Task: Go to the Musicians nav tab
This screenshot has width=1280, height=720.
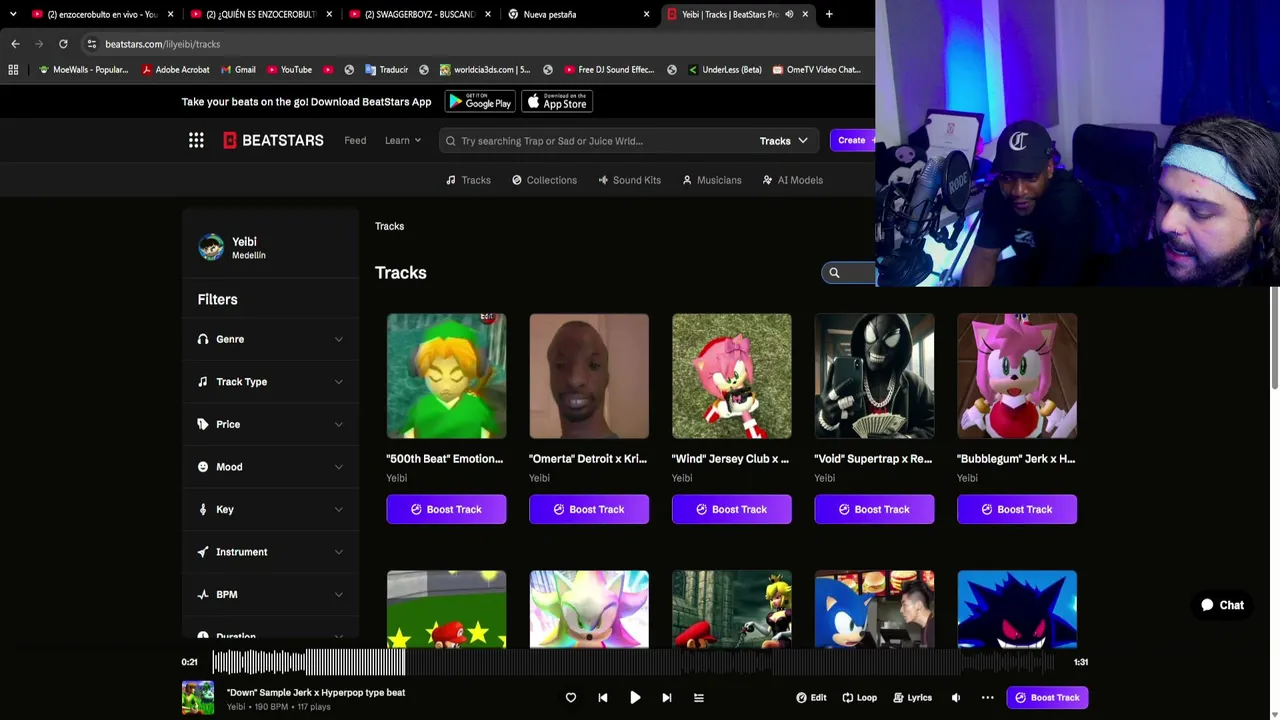Action: [712, 180]
